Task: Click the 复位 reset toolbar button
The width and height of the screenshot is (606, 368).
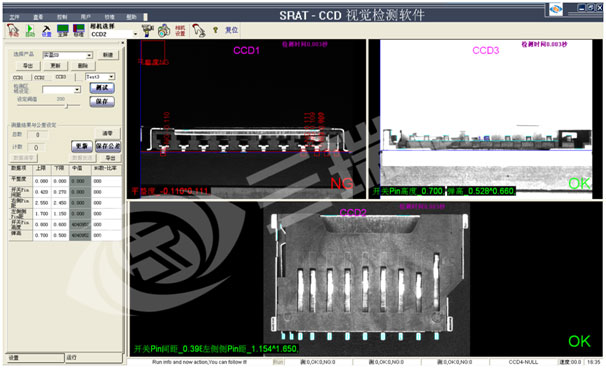Action: [x=232, y=30]
